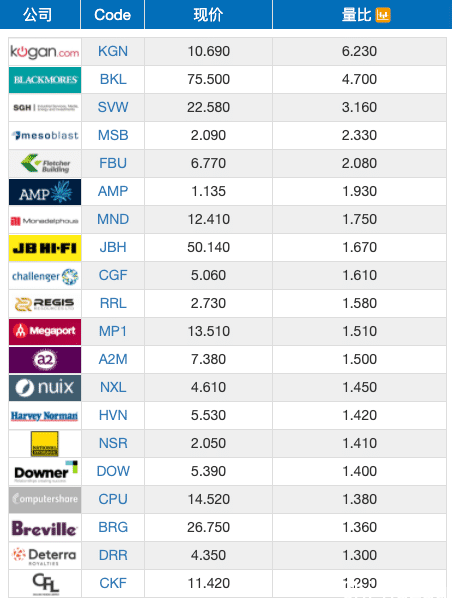The width and height of the screenshot is (452, 603).
Task: Follow the BKL code link
Action: coord(113,79)
